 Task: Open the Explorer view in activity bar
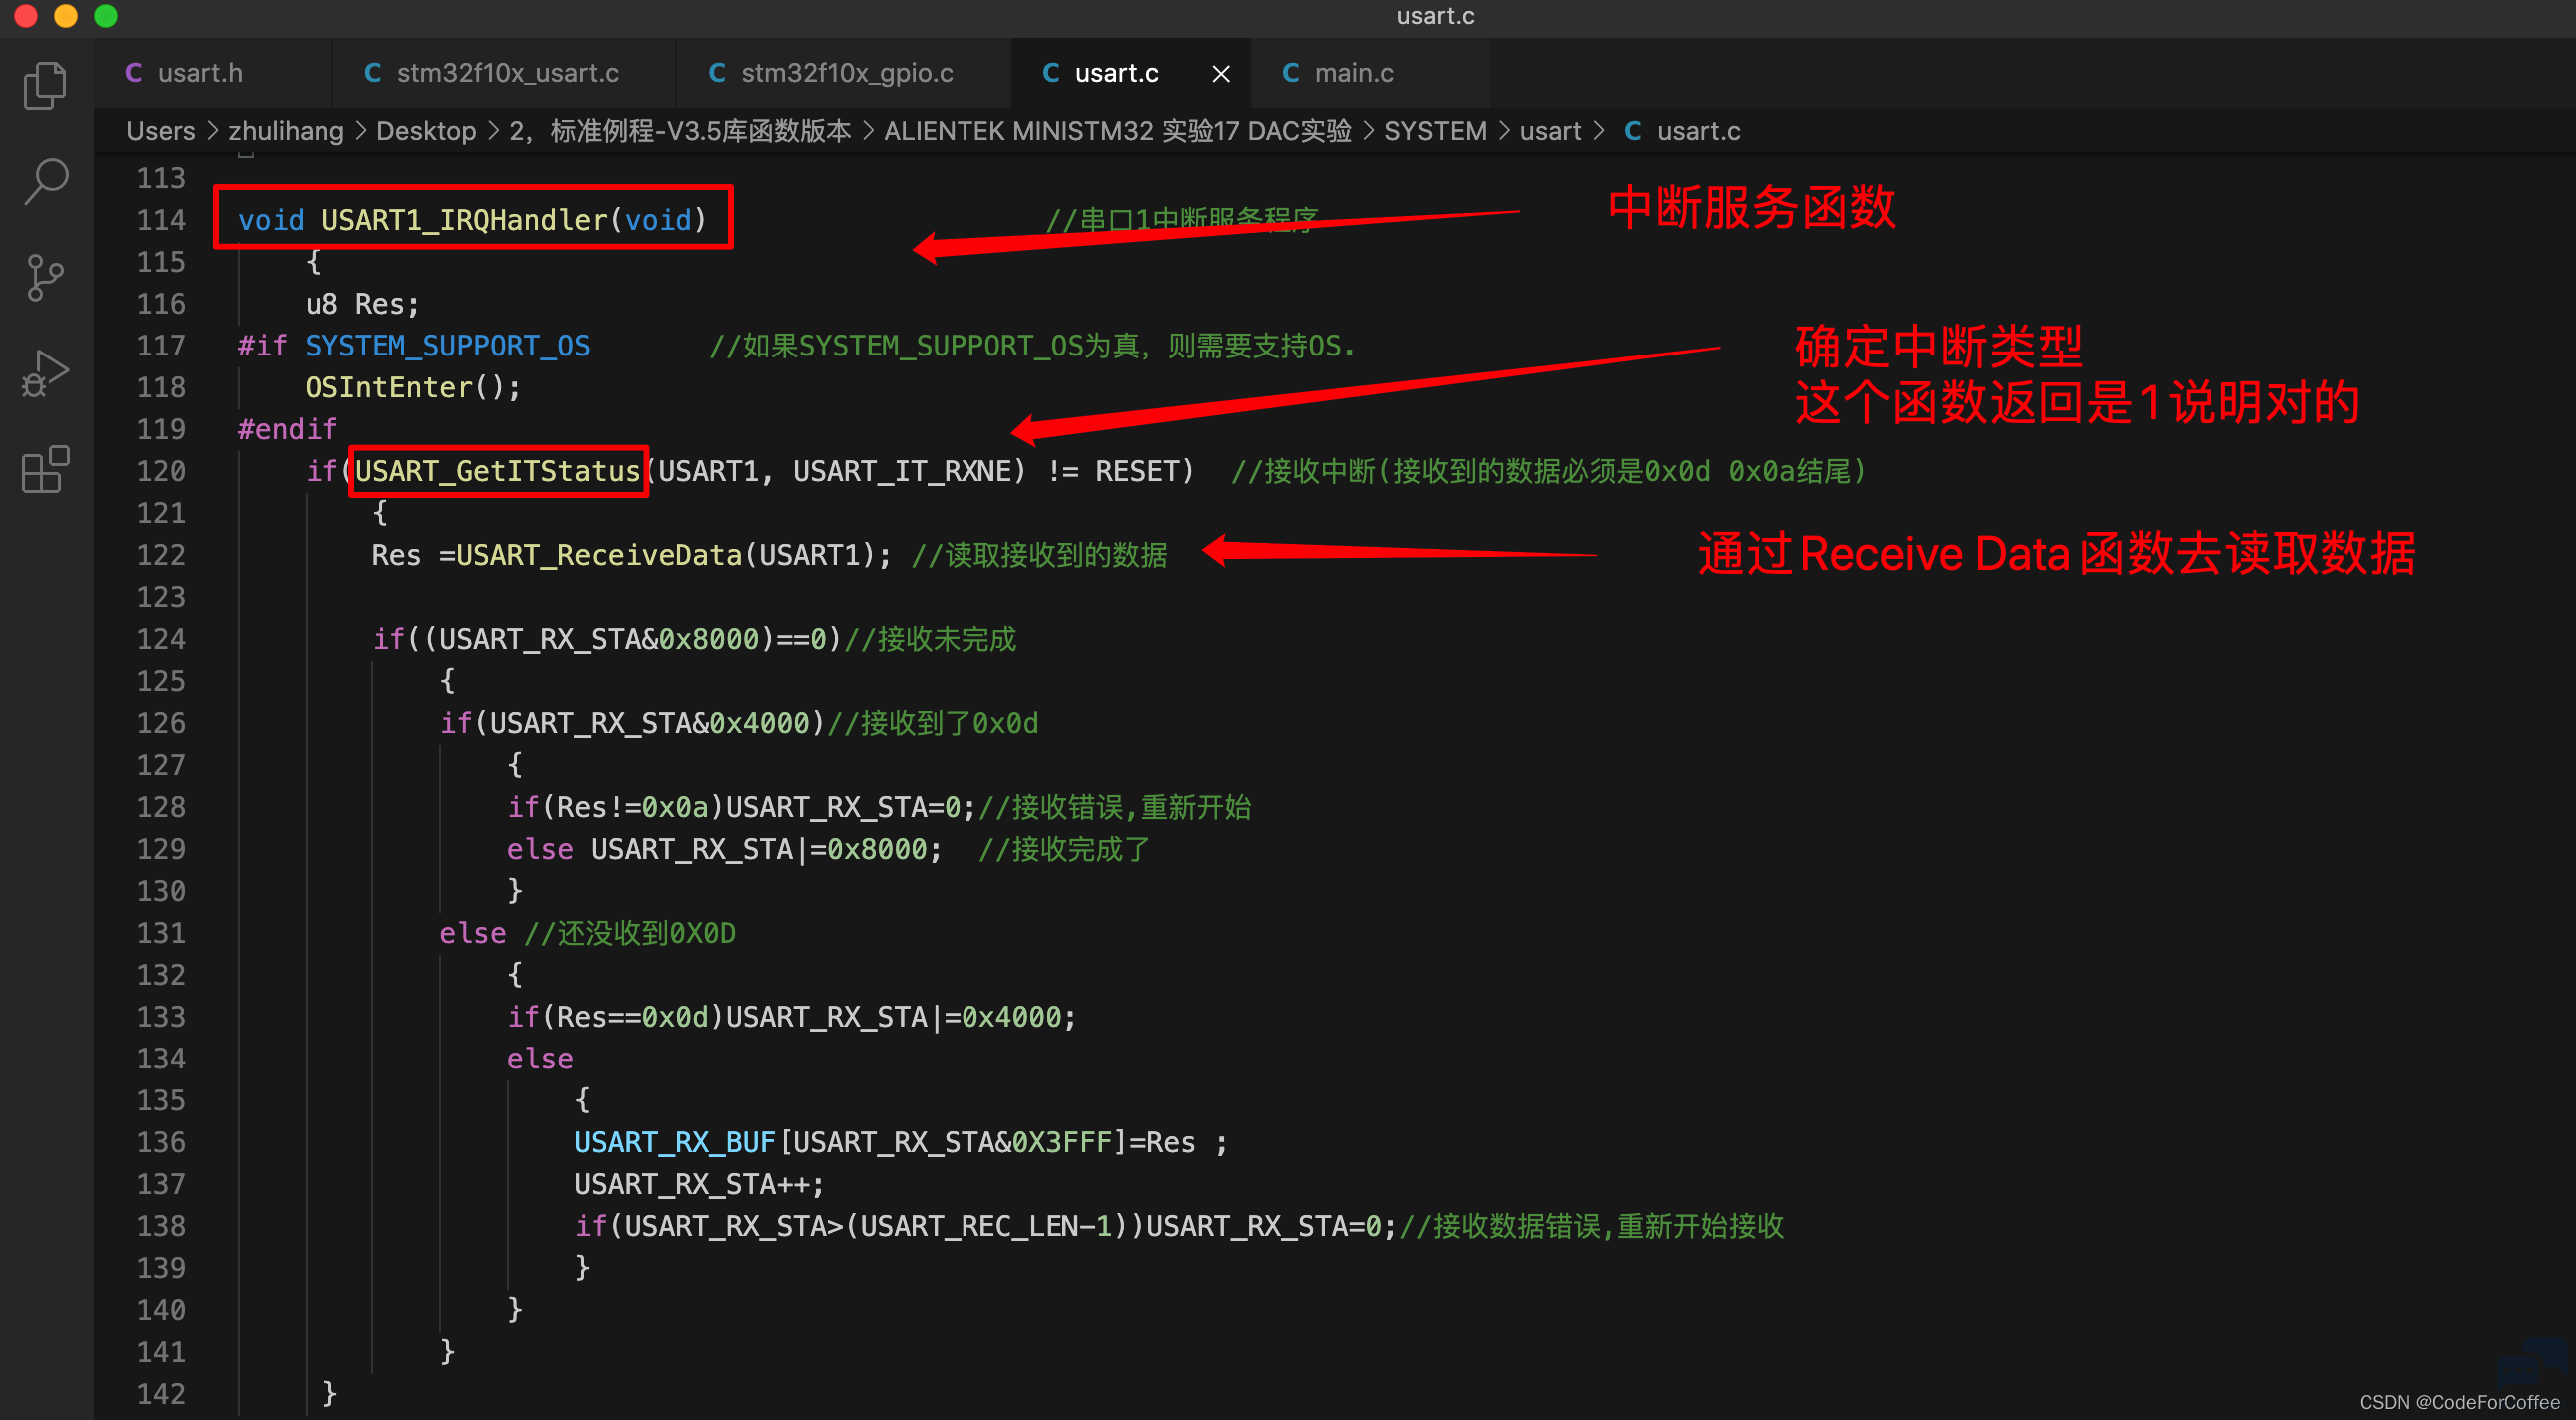click(x=46, y=85)
